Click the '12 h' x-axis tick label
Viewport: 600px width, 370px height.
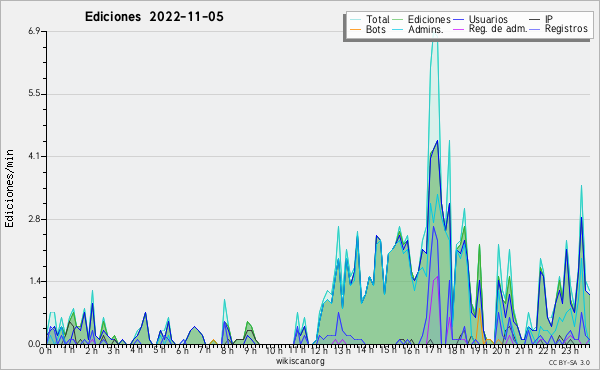point(319,350)
